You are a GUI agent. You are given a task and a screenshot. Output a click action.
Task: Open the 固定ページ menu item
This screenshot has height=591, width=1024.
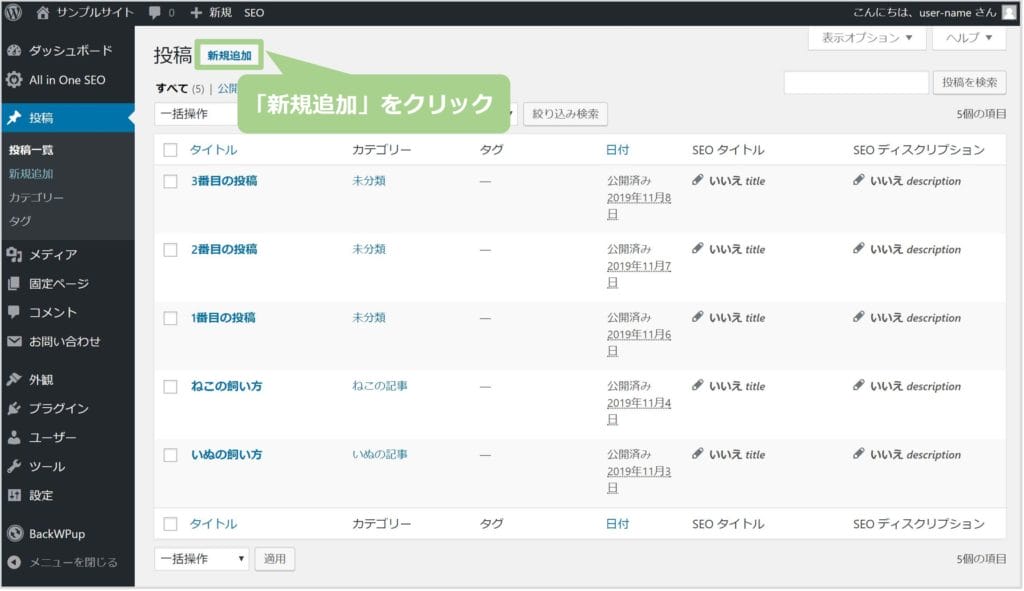(58, 284)
